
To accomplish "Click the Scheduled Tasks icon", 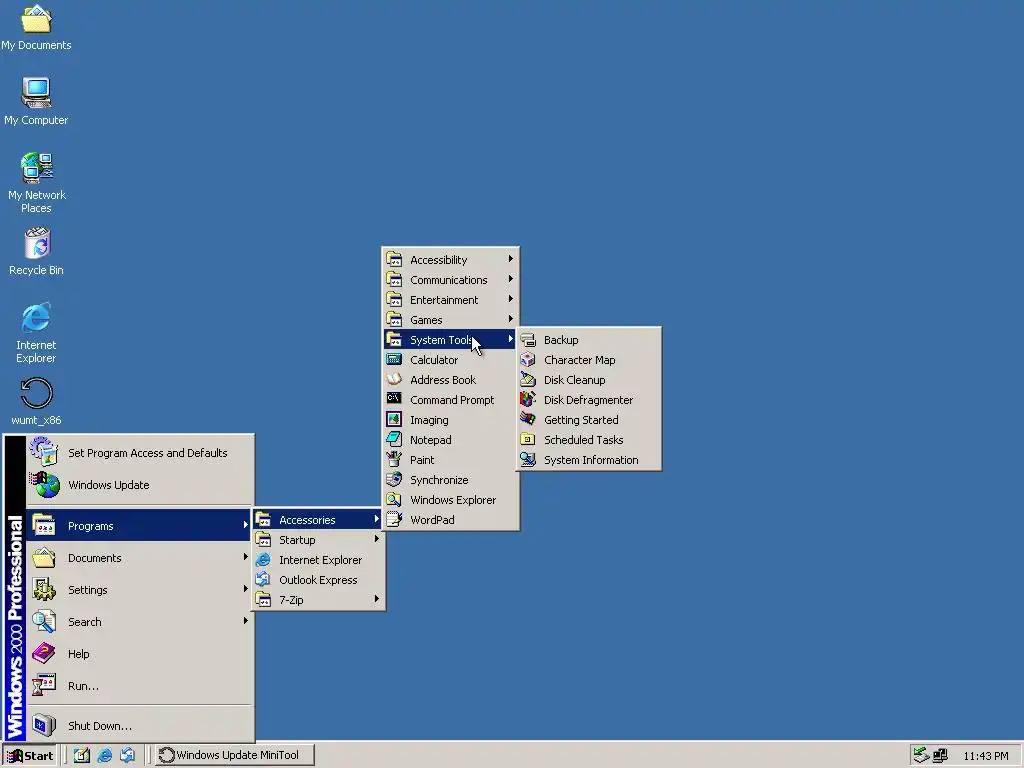I will (x=528, y=440).
